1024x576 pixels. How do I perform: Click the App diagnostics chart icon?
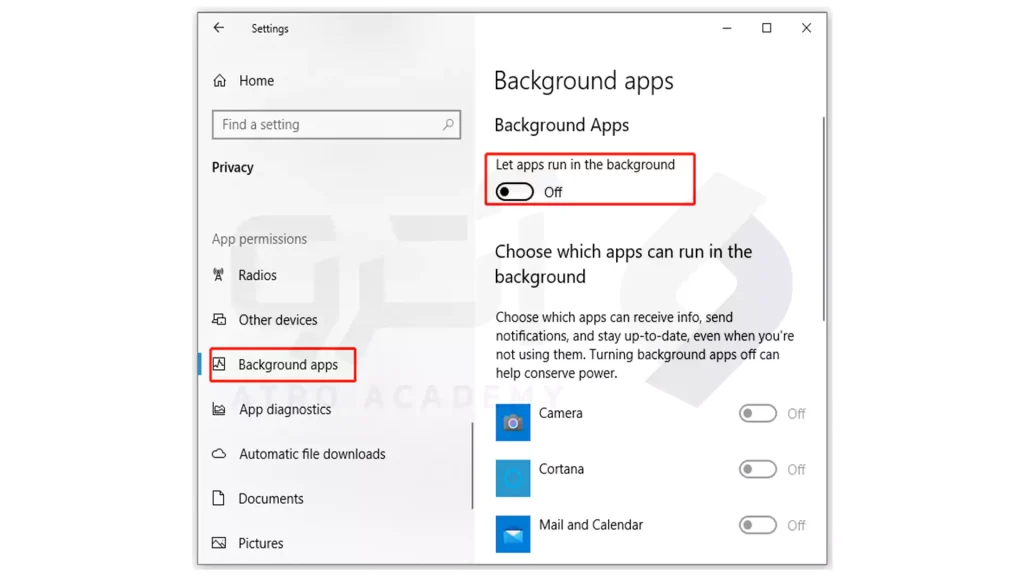[219, 409]
